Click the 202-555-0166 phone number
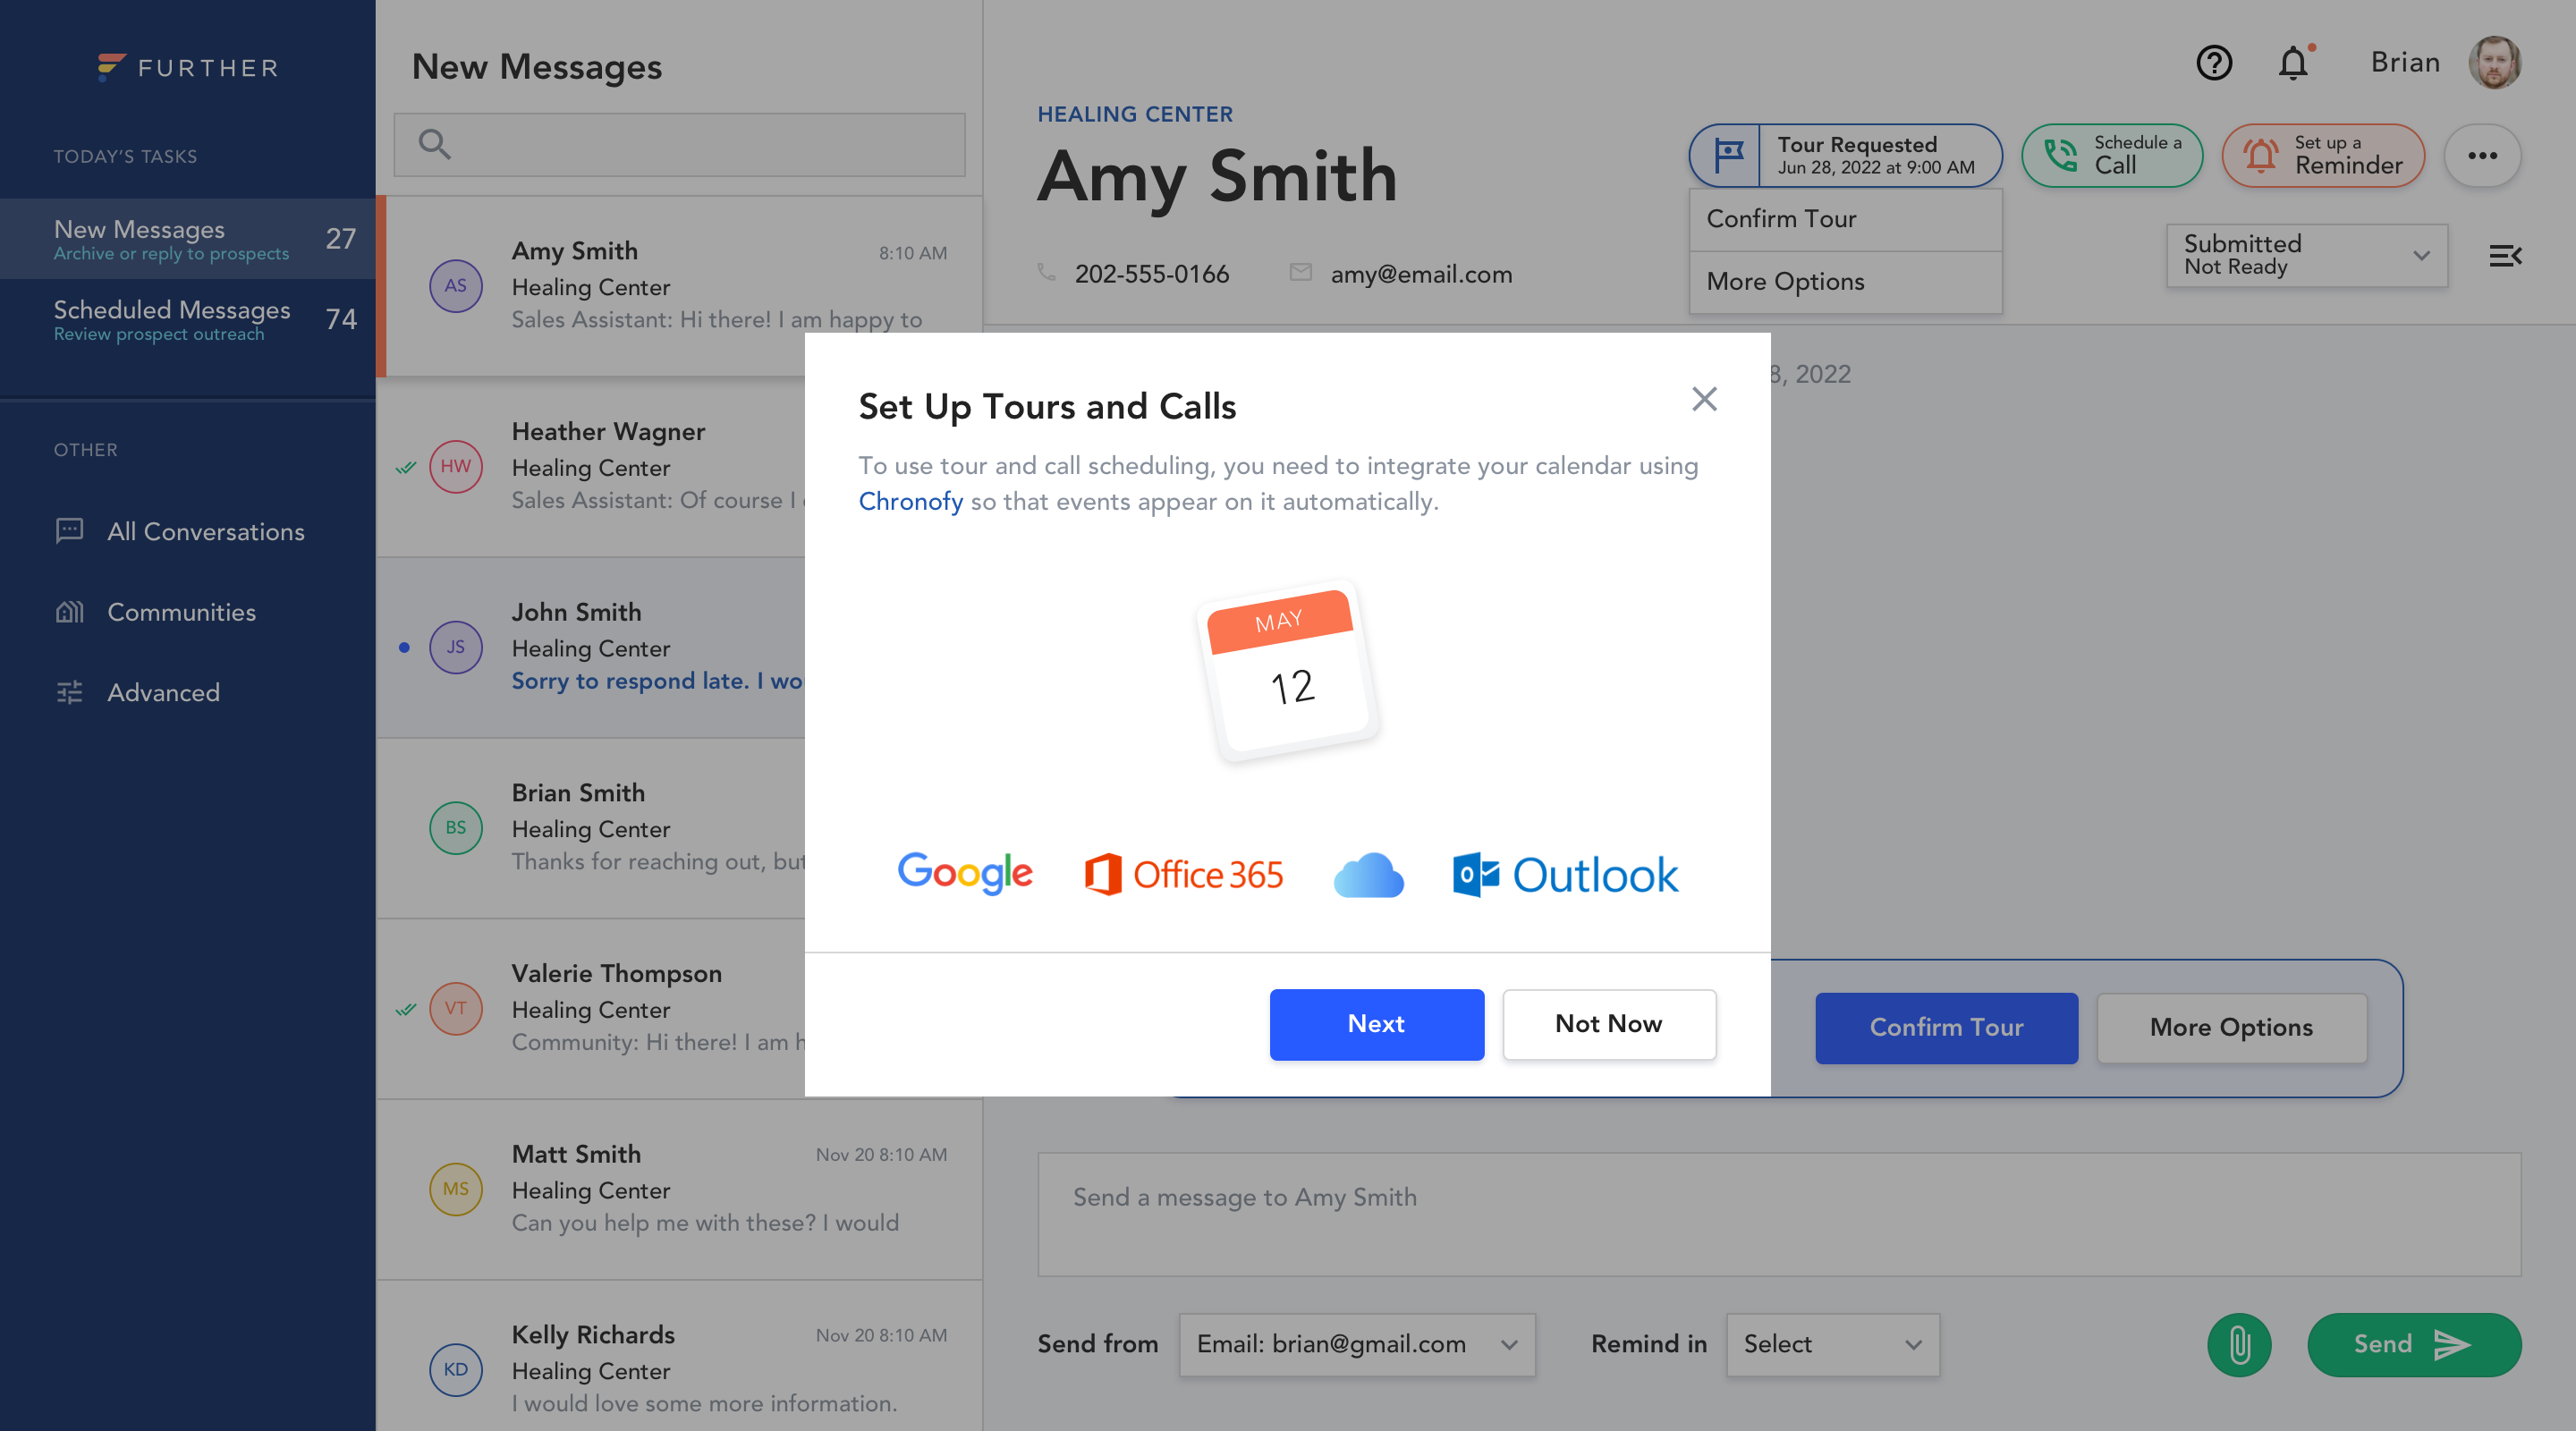The width and height of the screenshot is (2576, 1431). point(1151,274)
